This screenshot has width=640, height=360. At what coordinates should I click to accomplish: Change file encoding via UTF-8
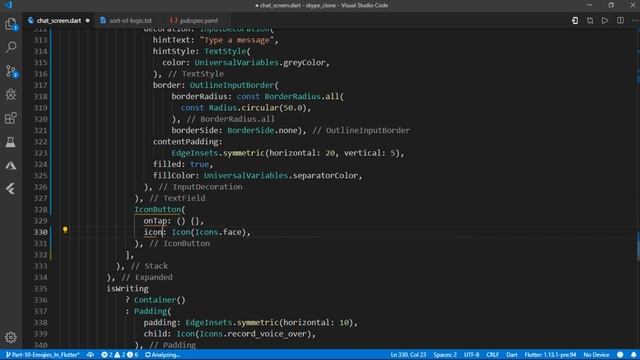point(471,355)
